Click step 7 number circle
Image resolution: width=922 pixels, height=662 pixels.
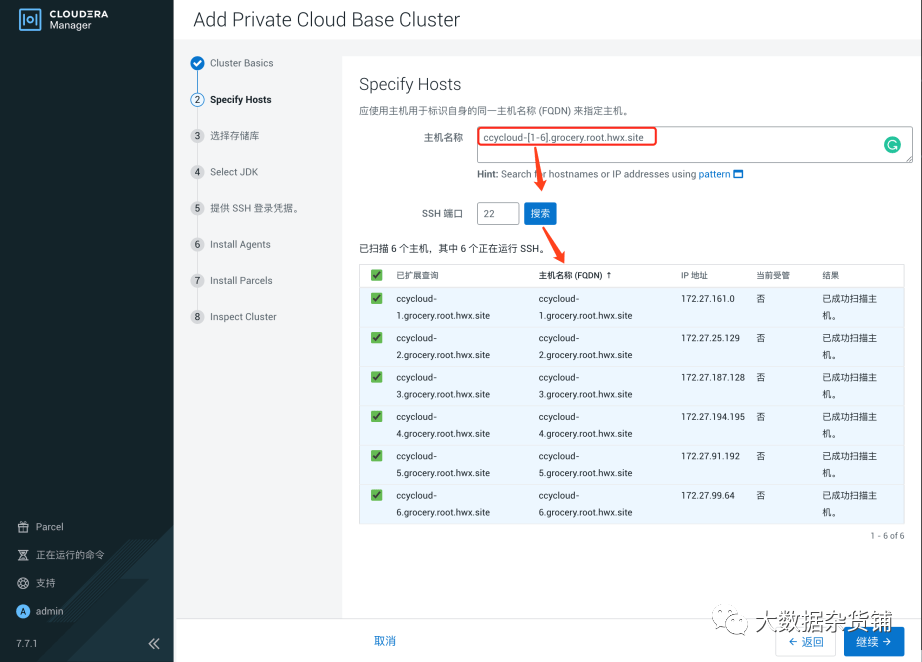pyautogui.click(x=198, y=280)
